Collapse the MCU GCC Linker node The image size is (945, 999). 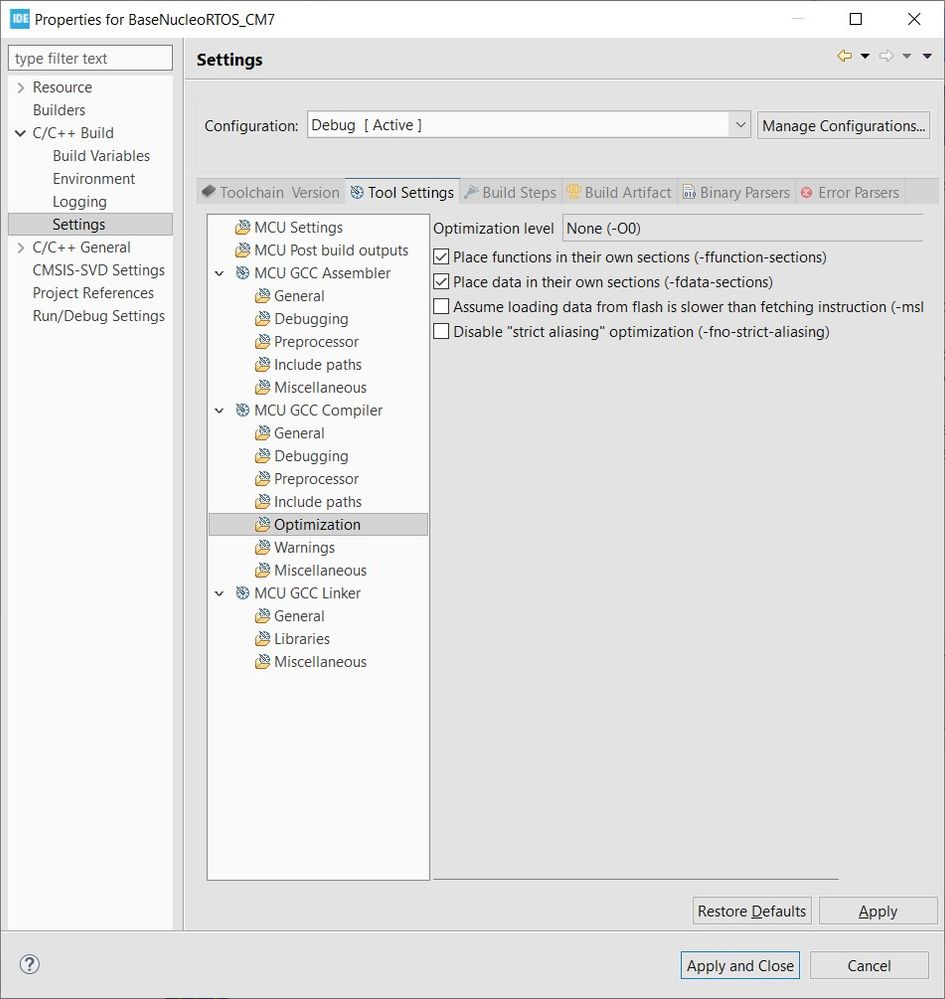(219, 593)
